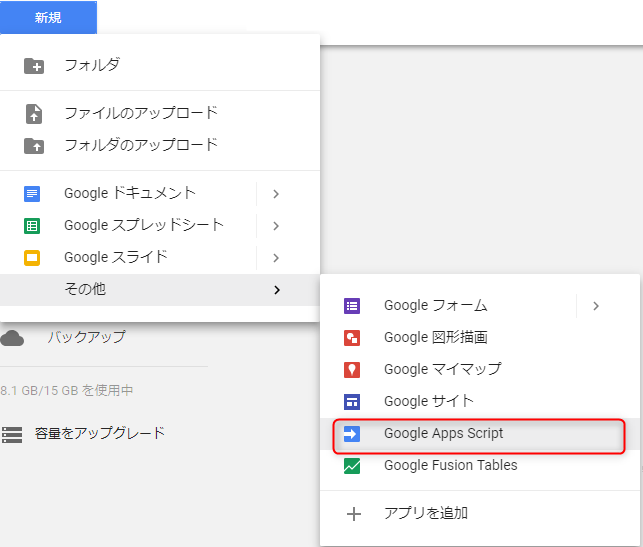Choose アプリを追加 at submenu bottom
The width and height of the screenshot is (643, 547).
426,513
